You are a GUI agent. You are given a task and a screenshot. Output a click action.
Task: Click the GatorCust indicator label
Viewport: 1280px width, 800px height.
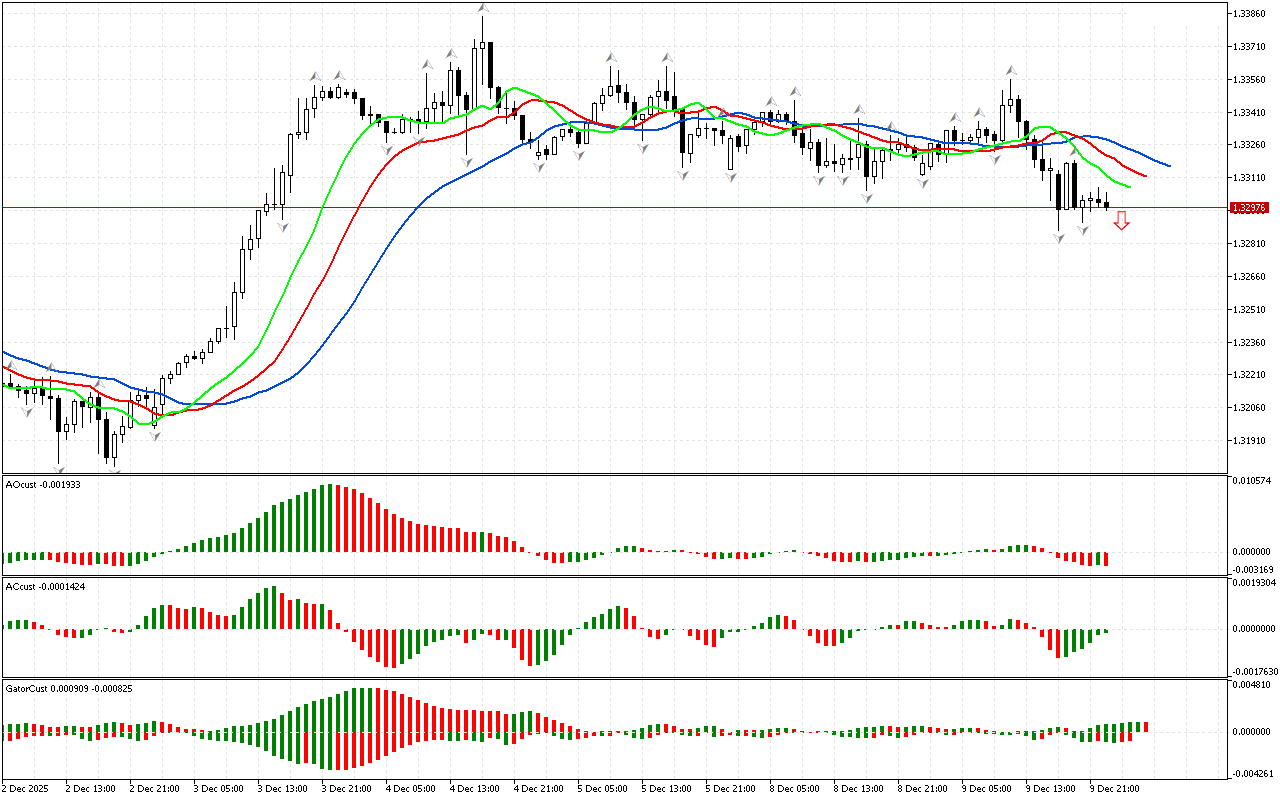[x=69, y=688]
